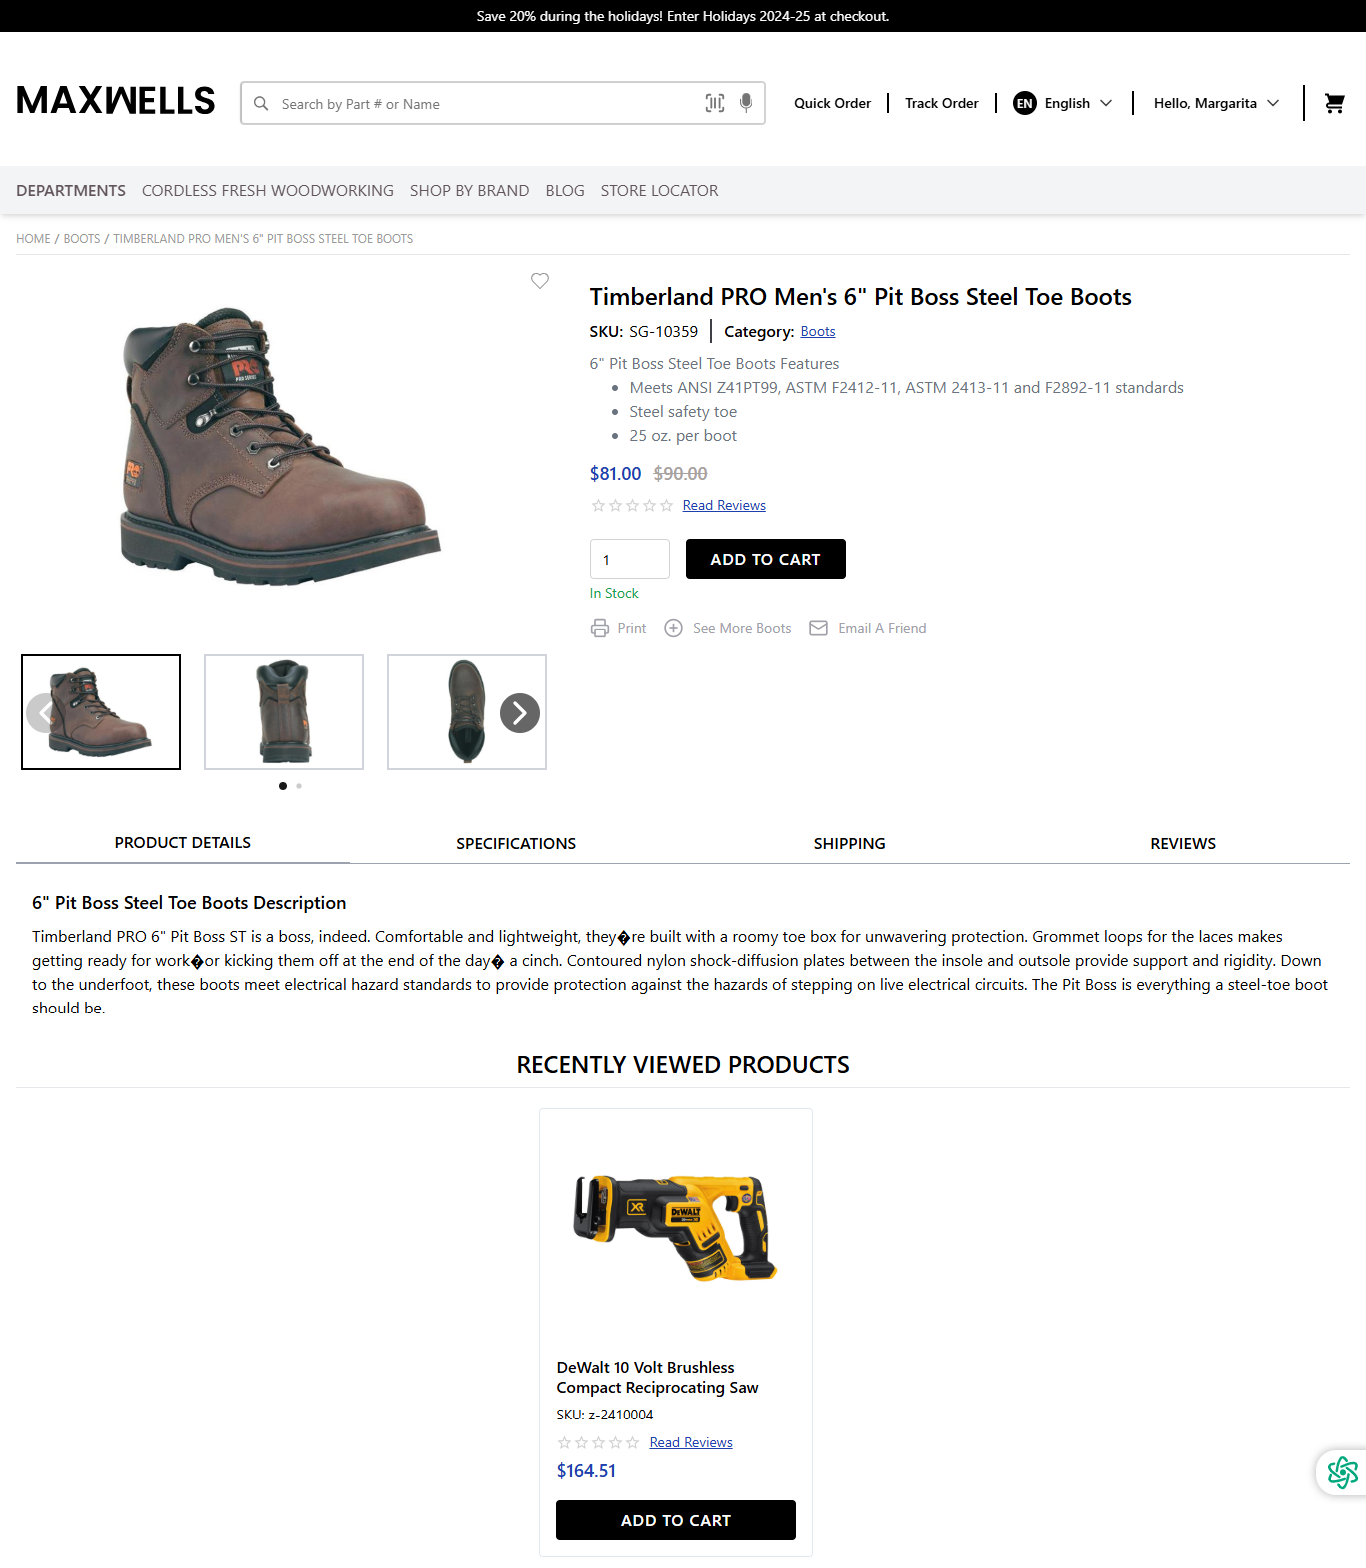This screenshot has width=1366, height=1568.
Task: Go to next thumbnail with carousel arrow
Action: (520, 713)
